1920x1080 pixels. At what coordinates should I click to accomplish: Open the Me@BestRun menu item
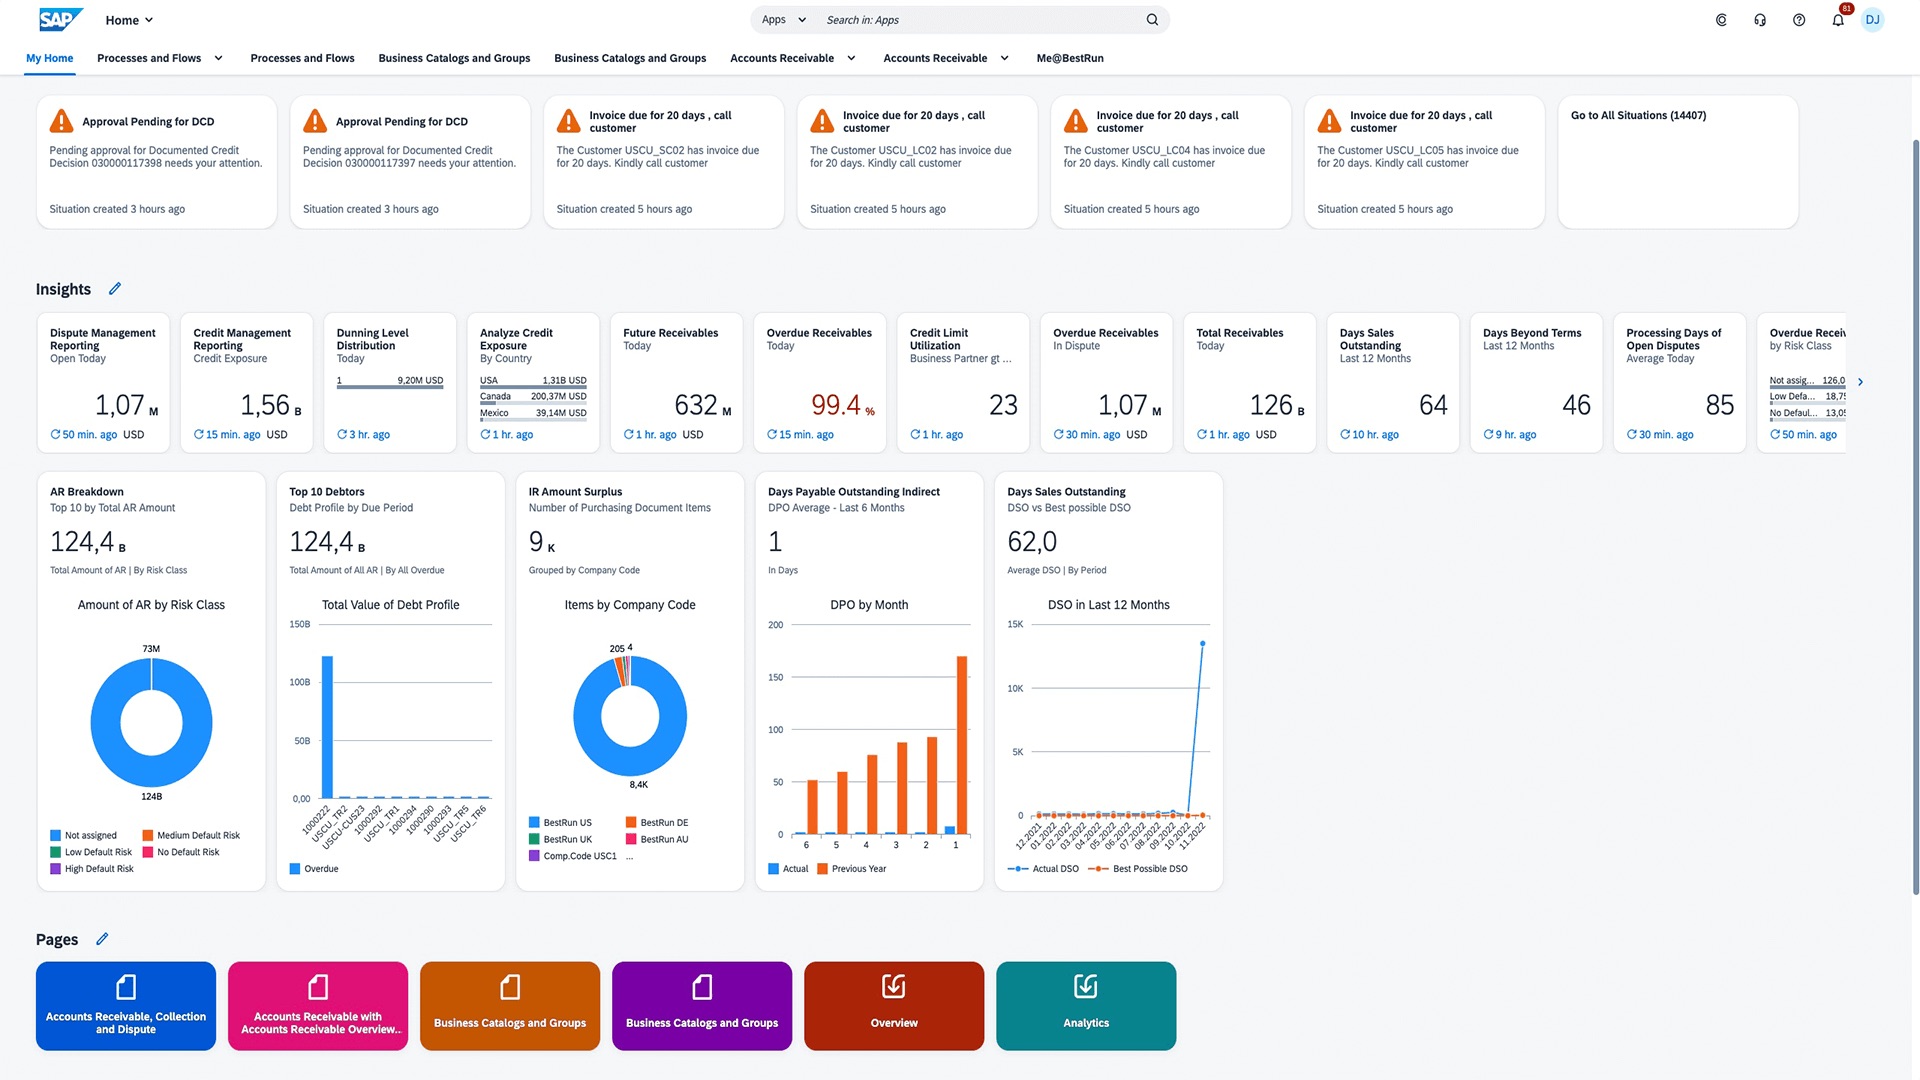(1070, 58)
